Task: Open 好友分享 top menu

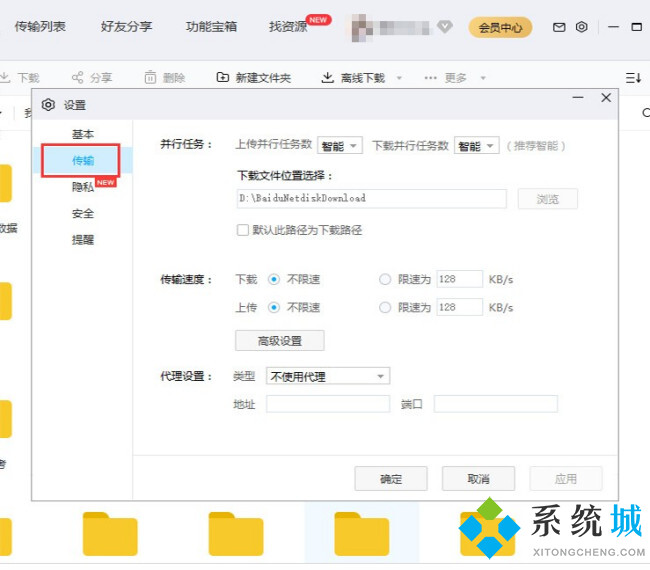Action: click(x=126, y=27)
